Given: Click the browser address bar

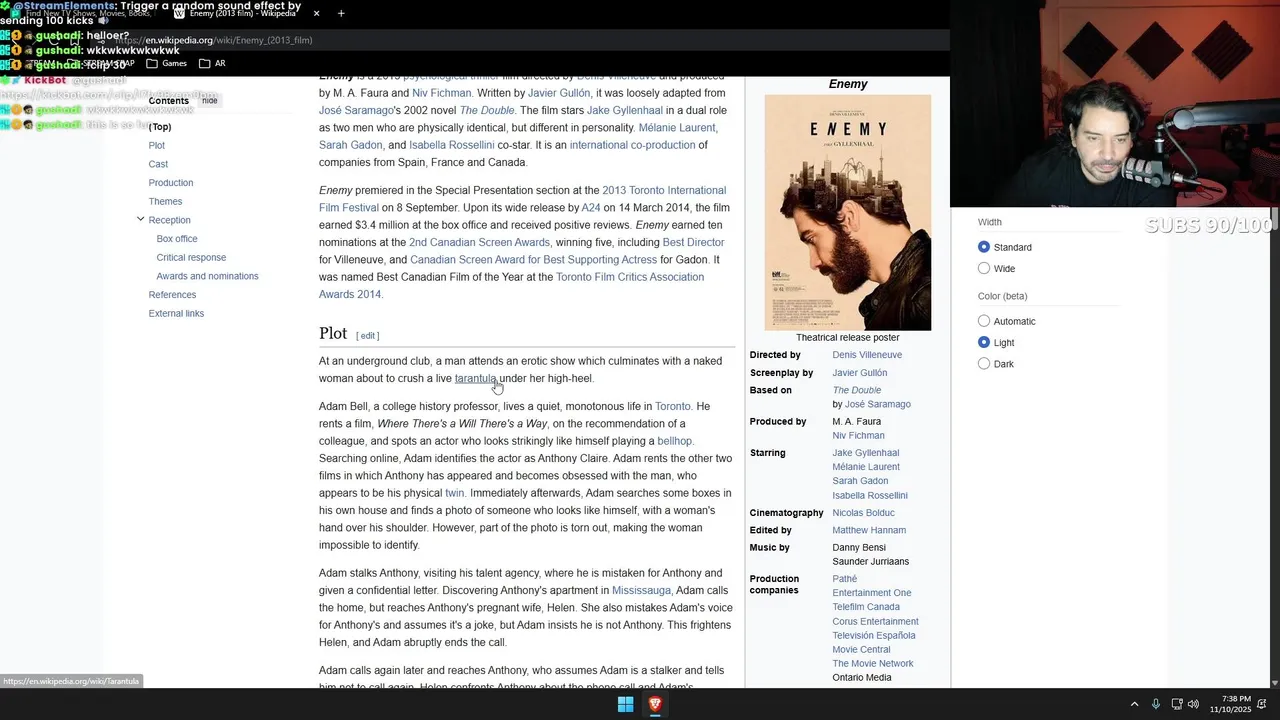Looking at the screenshot, I should (500, 41).
